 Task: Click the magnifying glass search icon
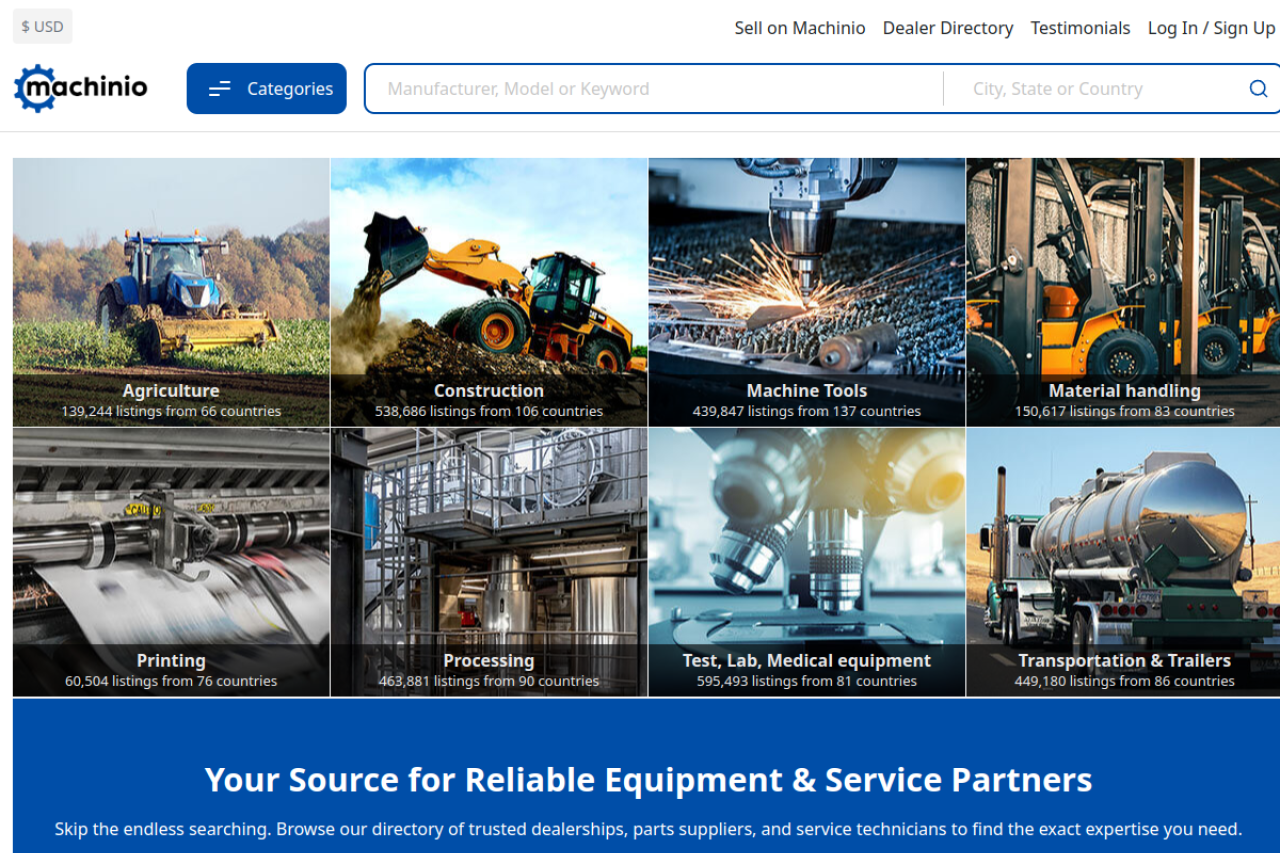1258,89
